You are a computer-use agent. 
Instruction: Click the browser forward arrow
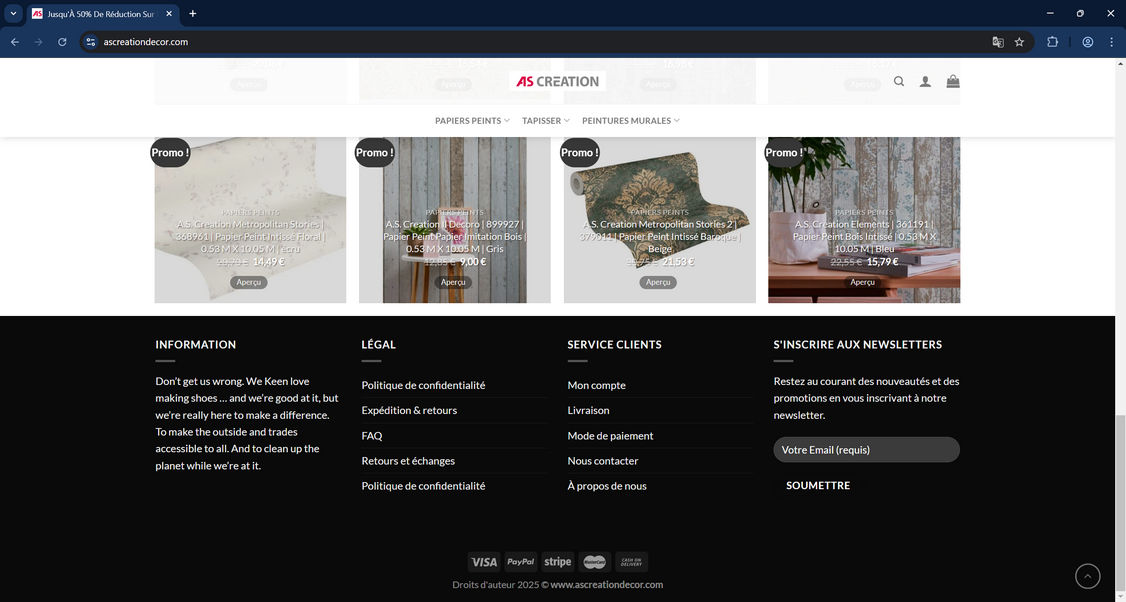(x=39, y=42)
